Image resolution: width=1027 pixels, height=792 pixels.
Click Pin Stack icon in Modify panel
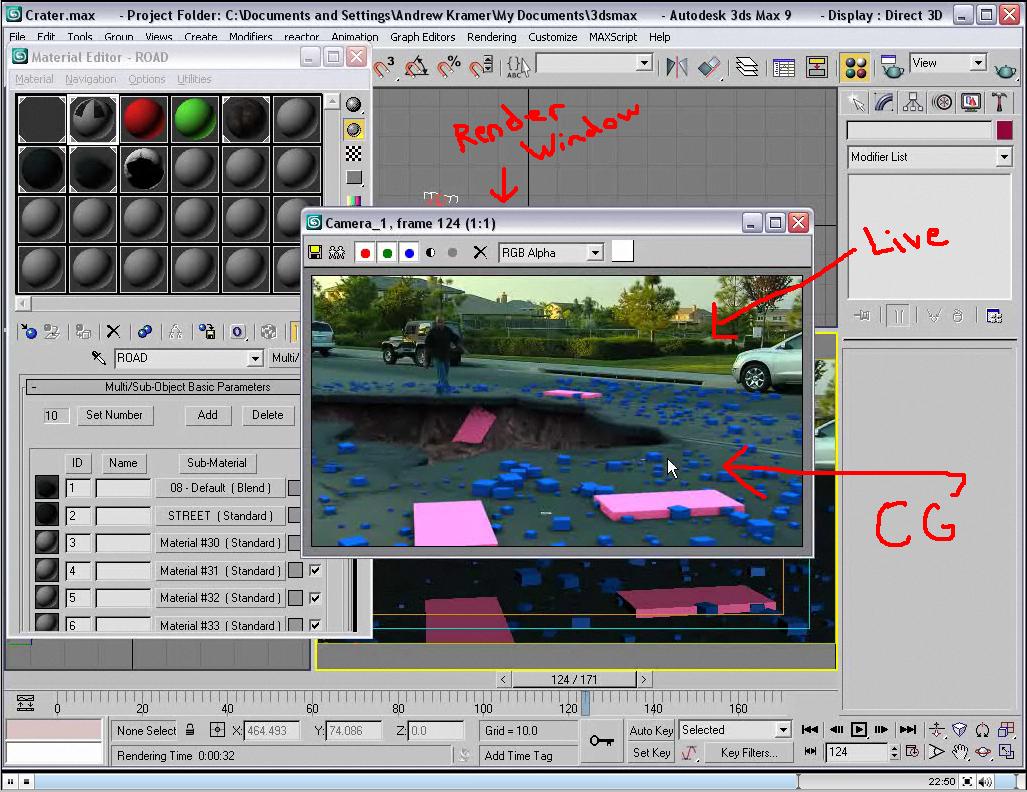click(862, 316)
